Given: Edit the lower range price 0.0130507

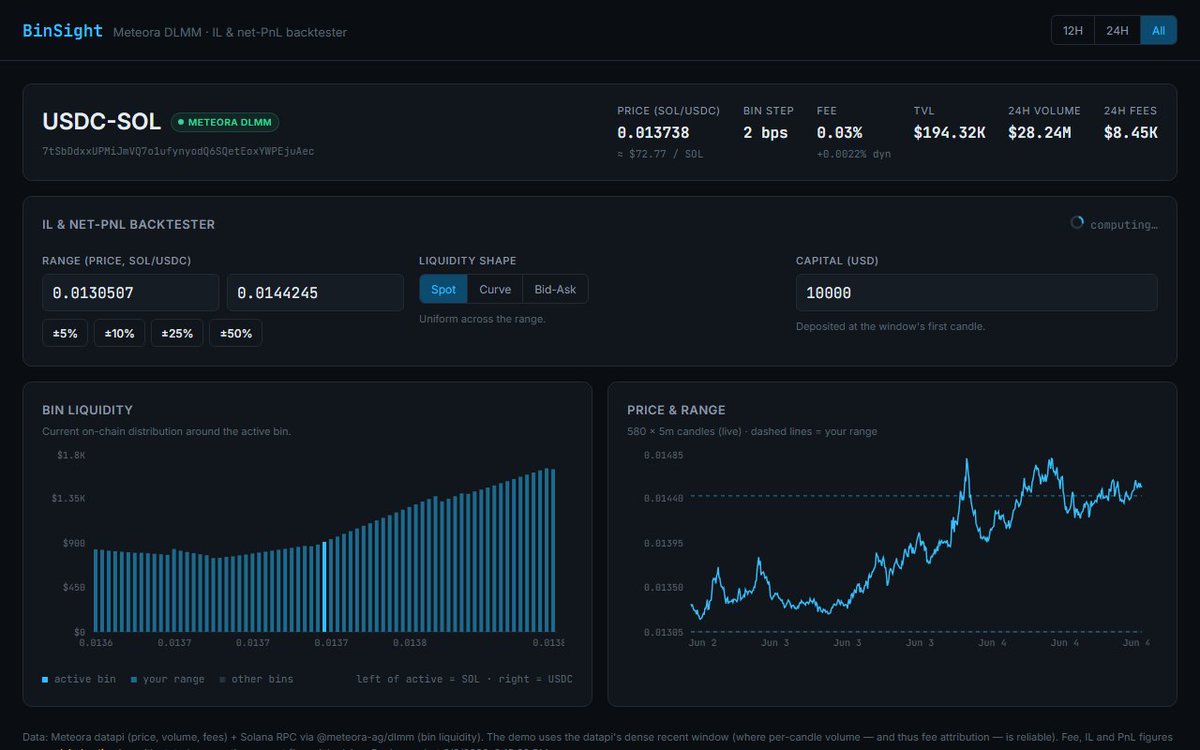Looking at the screenshot, I should 130,293.
